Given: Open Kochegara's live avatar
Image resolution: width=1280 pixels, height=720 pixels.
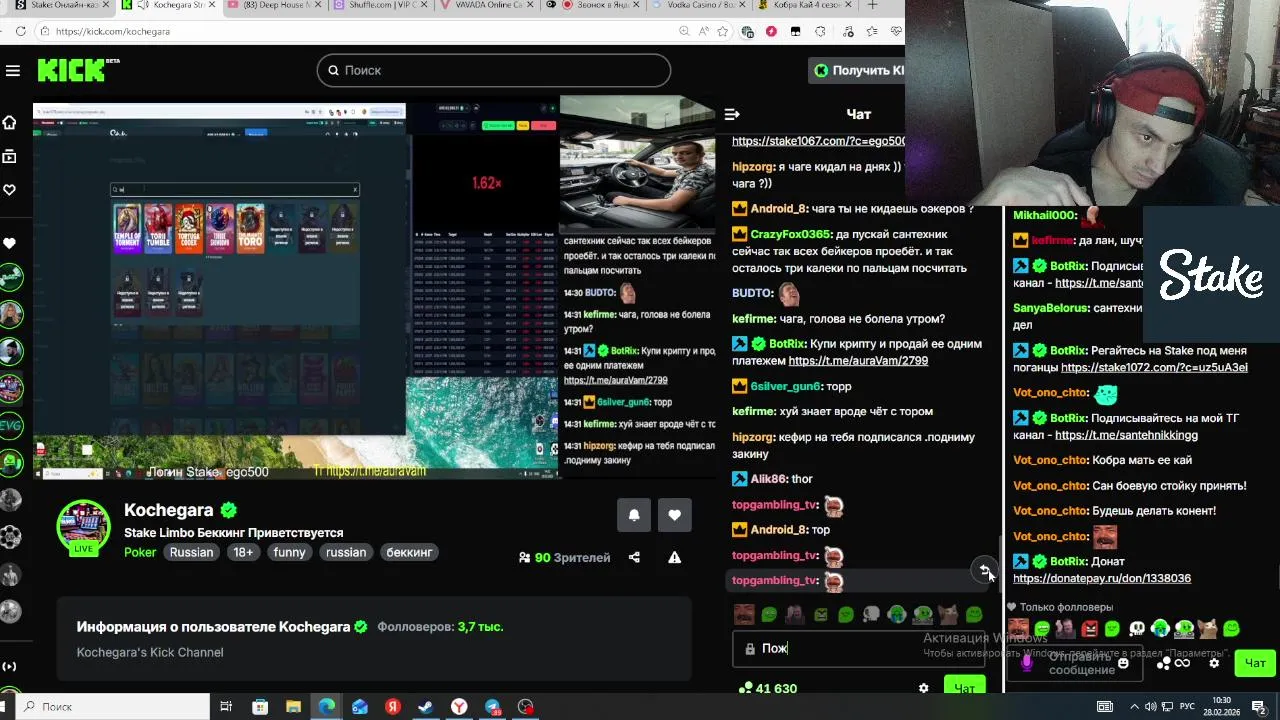Looking at the screenshot, I should [83, 527].
